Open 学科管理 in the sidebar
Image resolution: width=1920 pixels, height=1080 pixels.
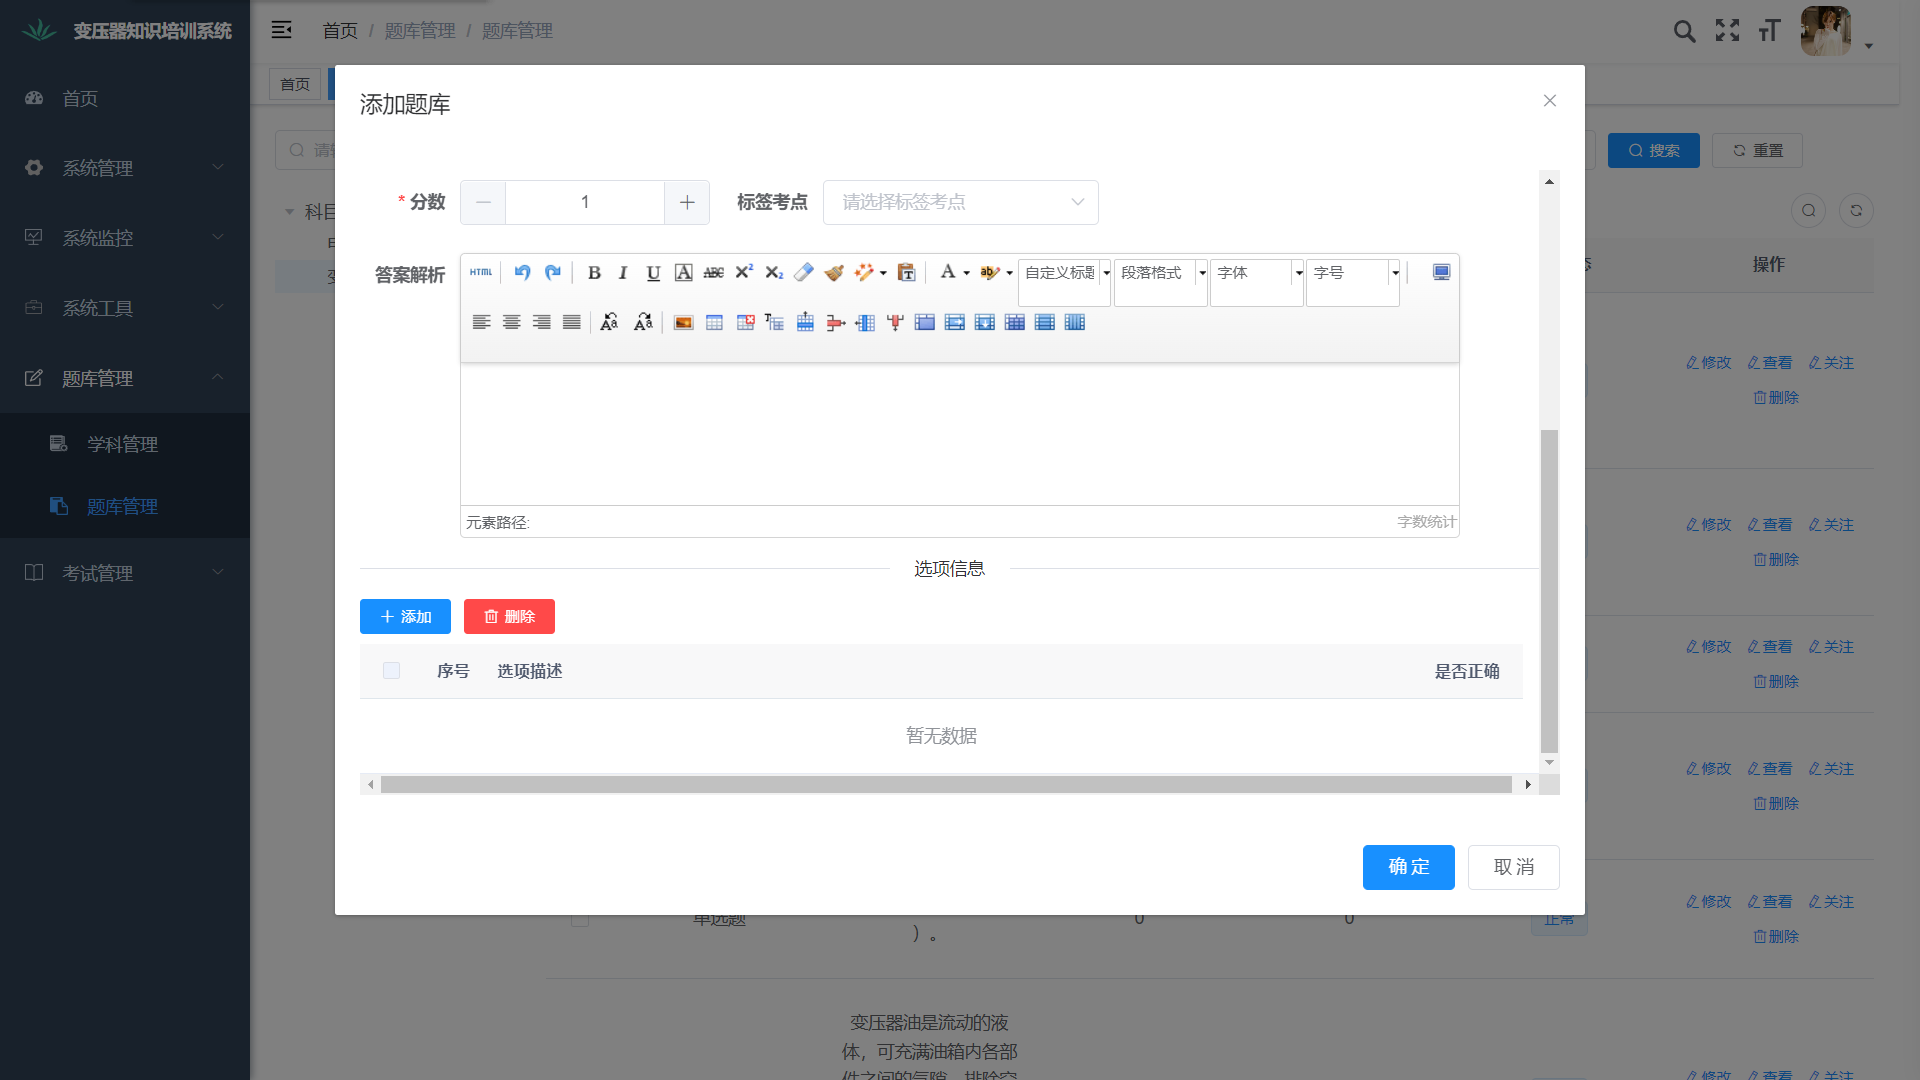pos(122,444)
